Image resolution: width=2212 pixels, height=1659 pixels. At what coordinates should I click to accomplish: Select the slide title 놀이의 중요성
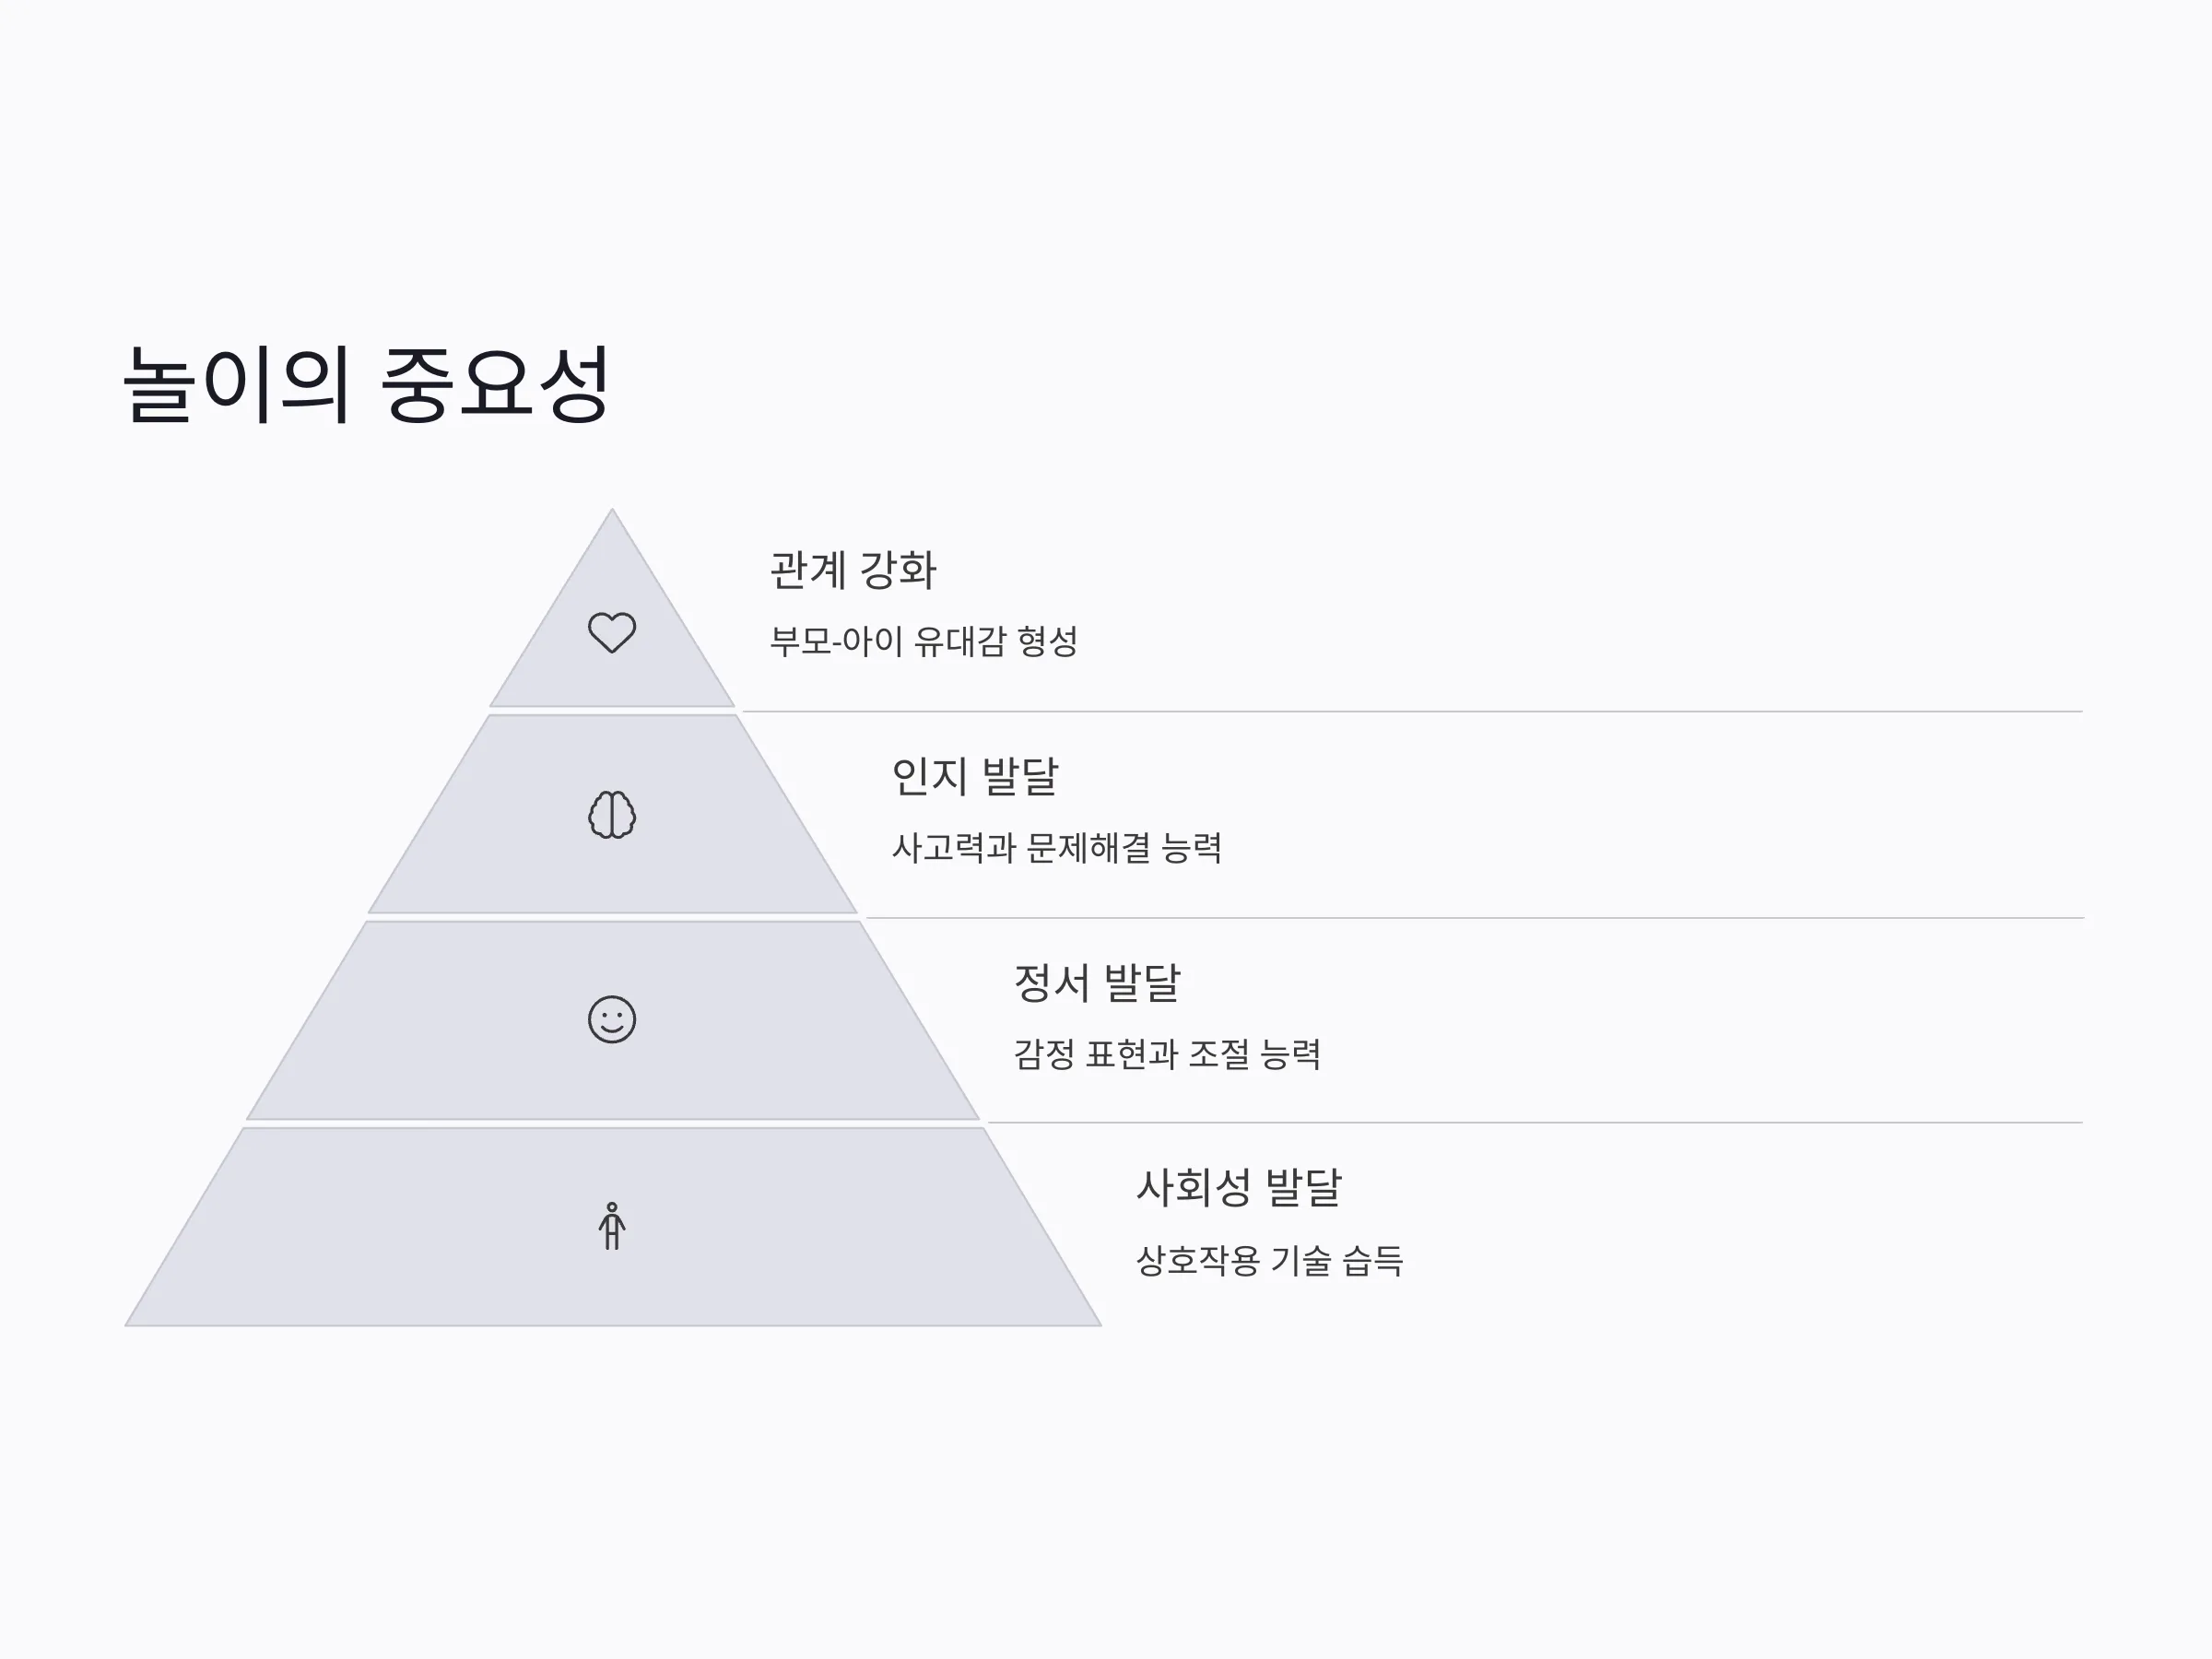(x=366, y=383)
